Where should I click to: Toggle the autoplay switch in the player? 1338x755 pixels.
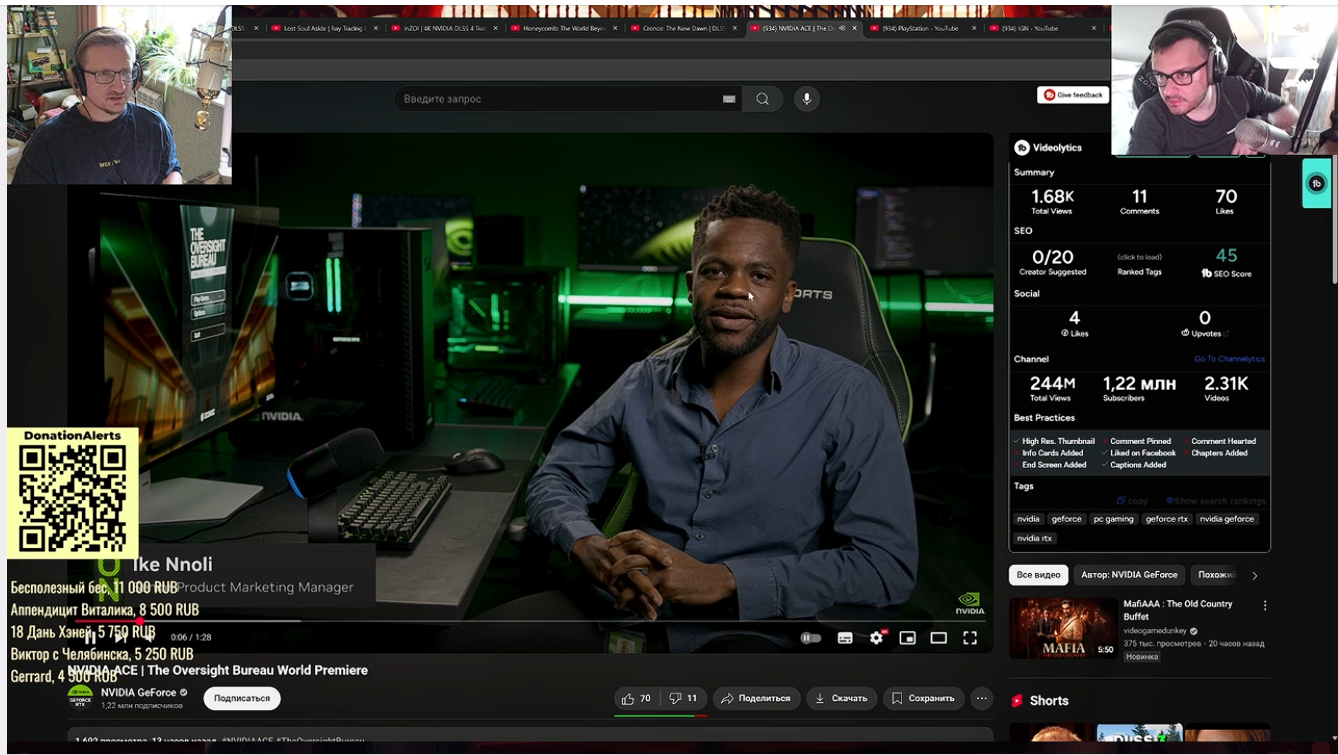[811, 638]
